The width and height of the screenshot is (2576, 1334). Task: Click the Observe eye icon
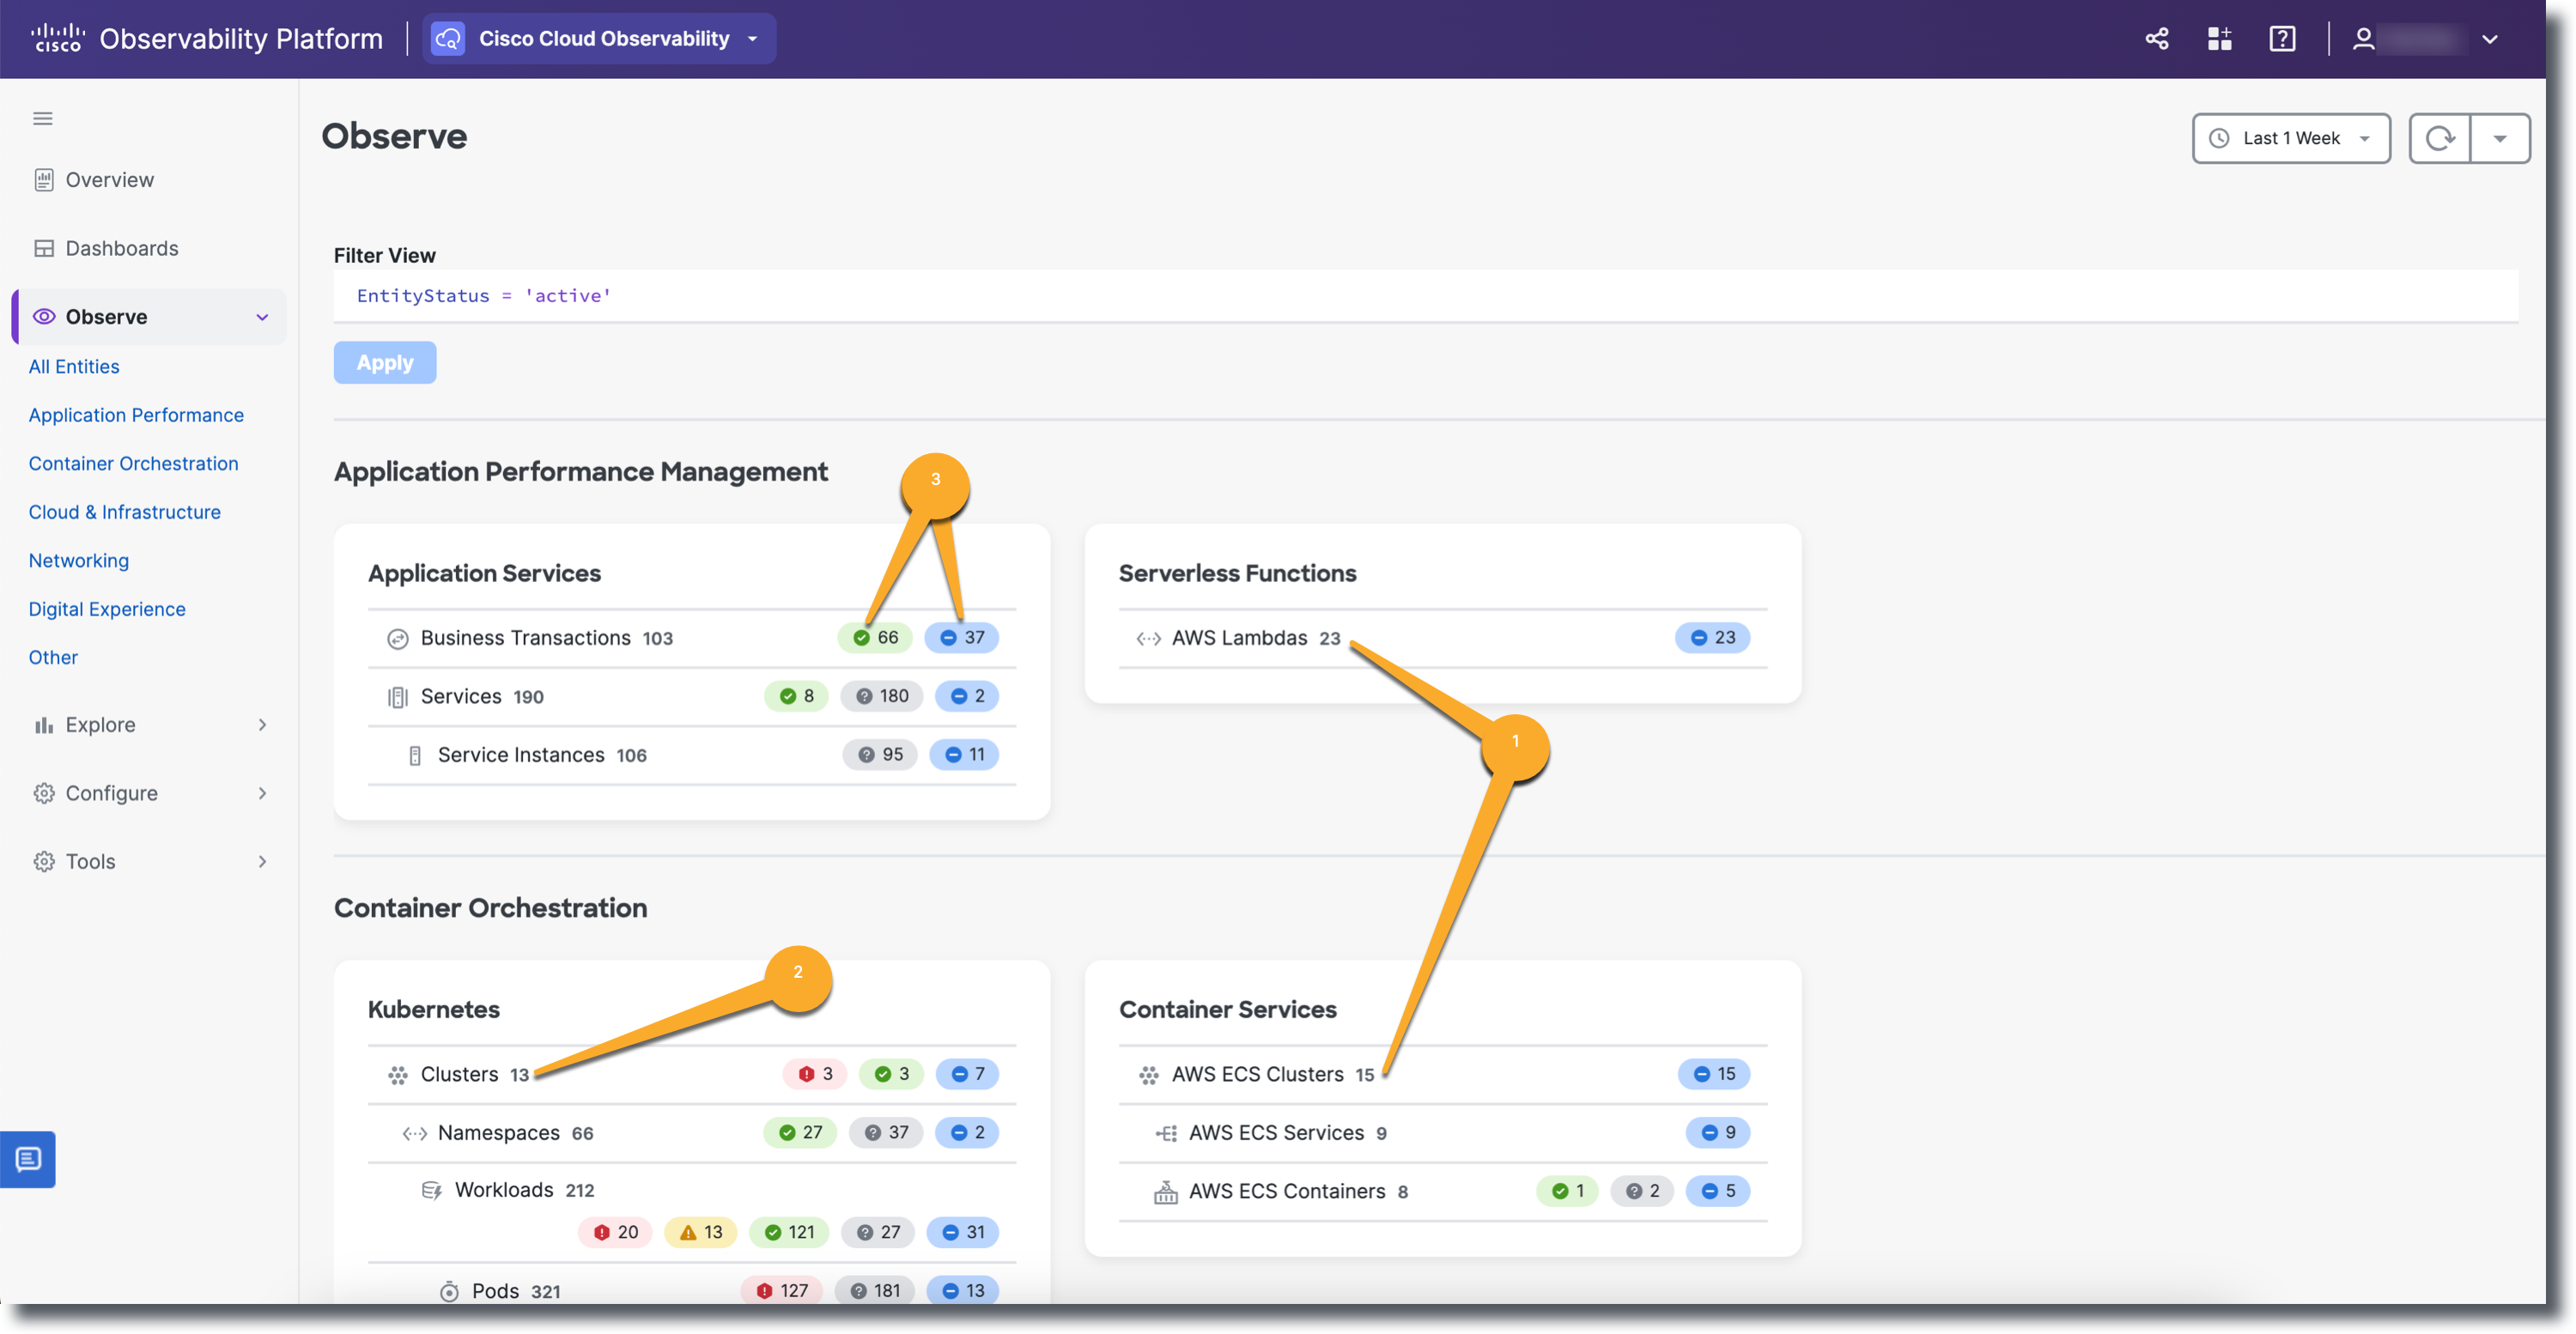[44, 317]
